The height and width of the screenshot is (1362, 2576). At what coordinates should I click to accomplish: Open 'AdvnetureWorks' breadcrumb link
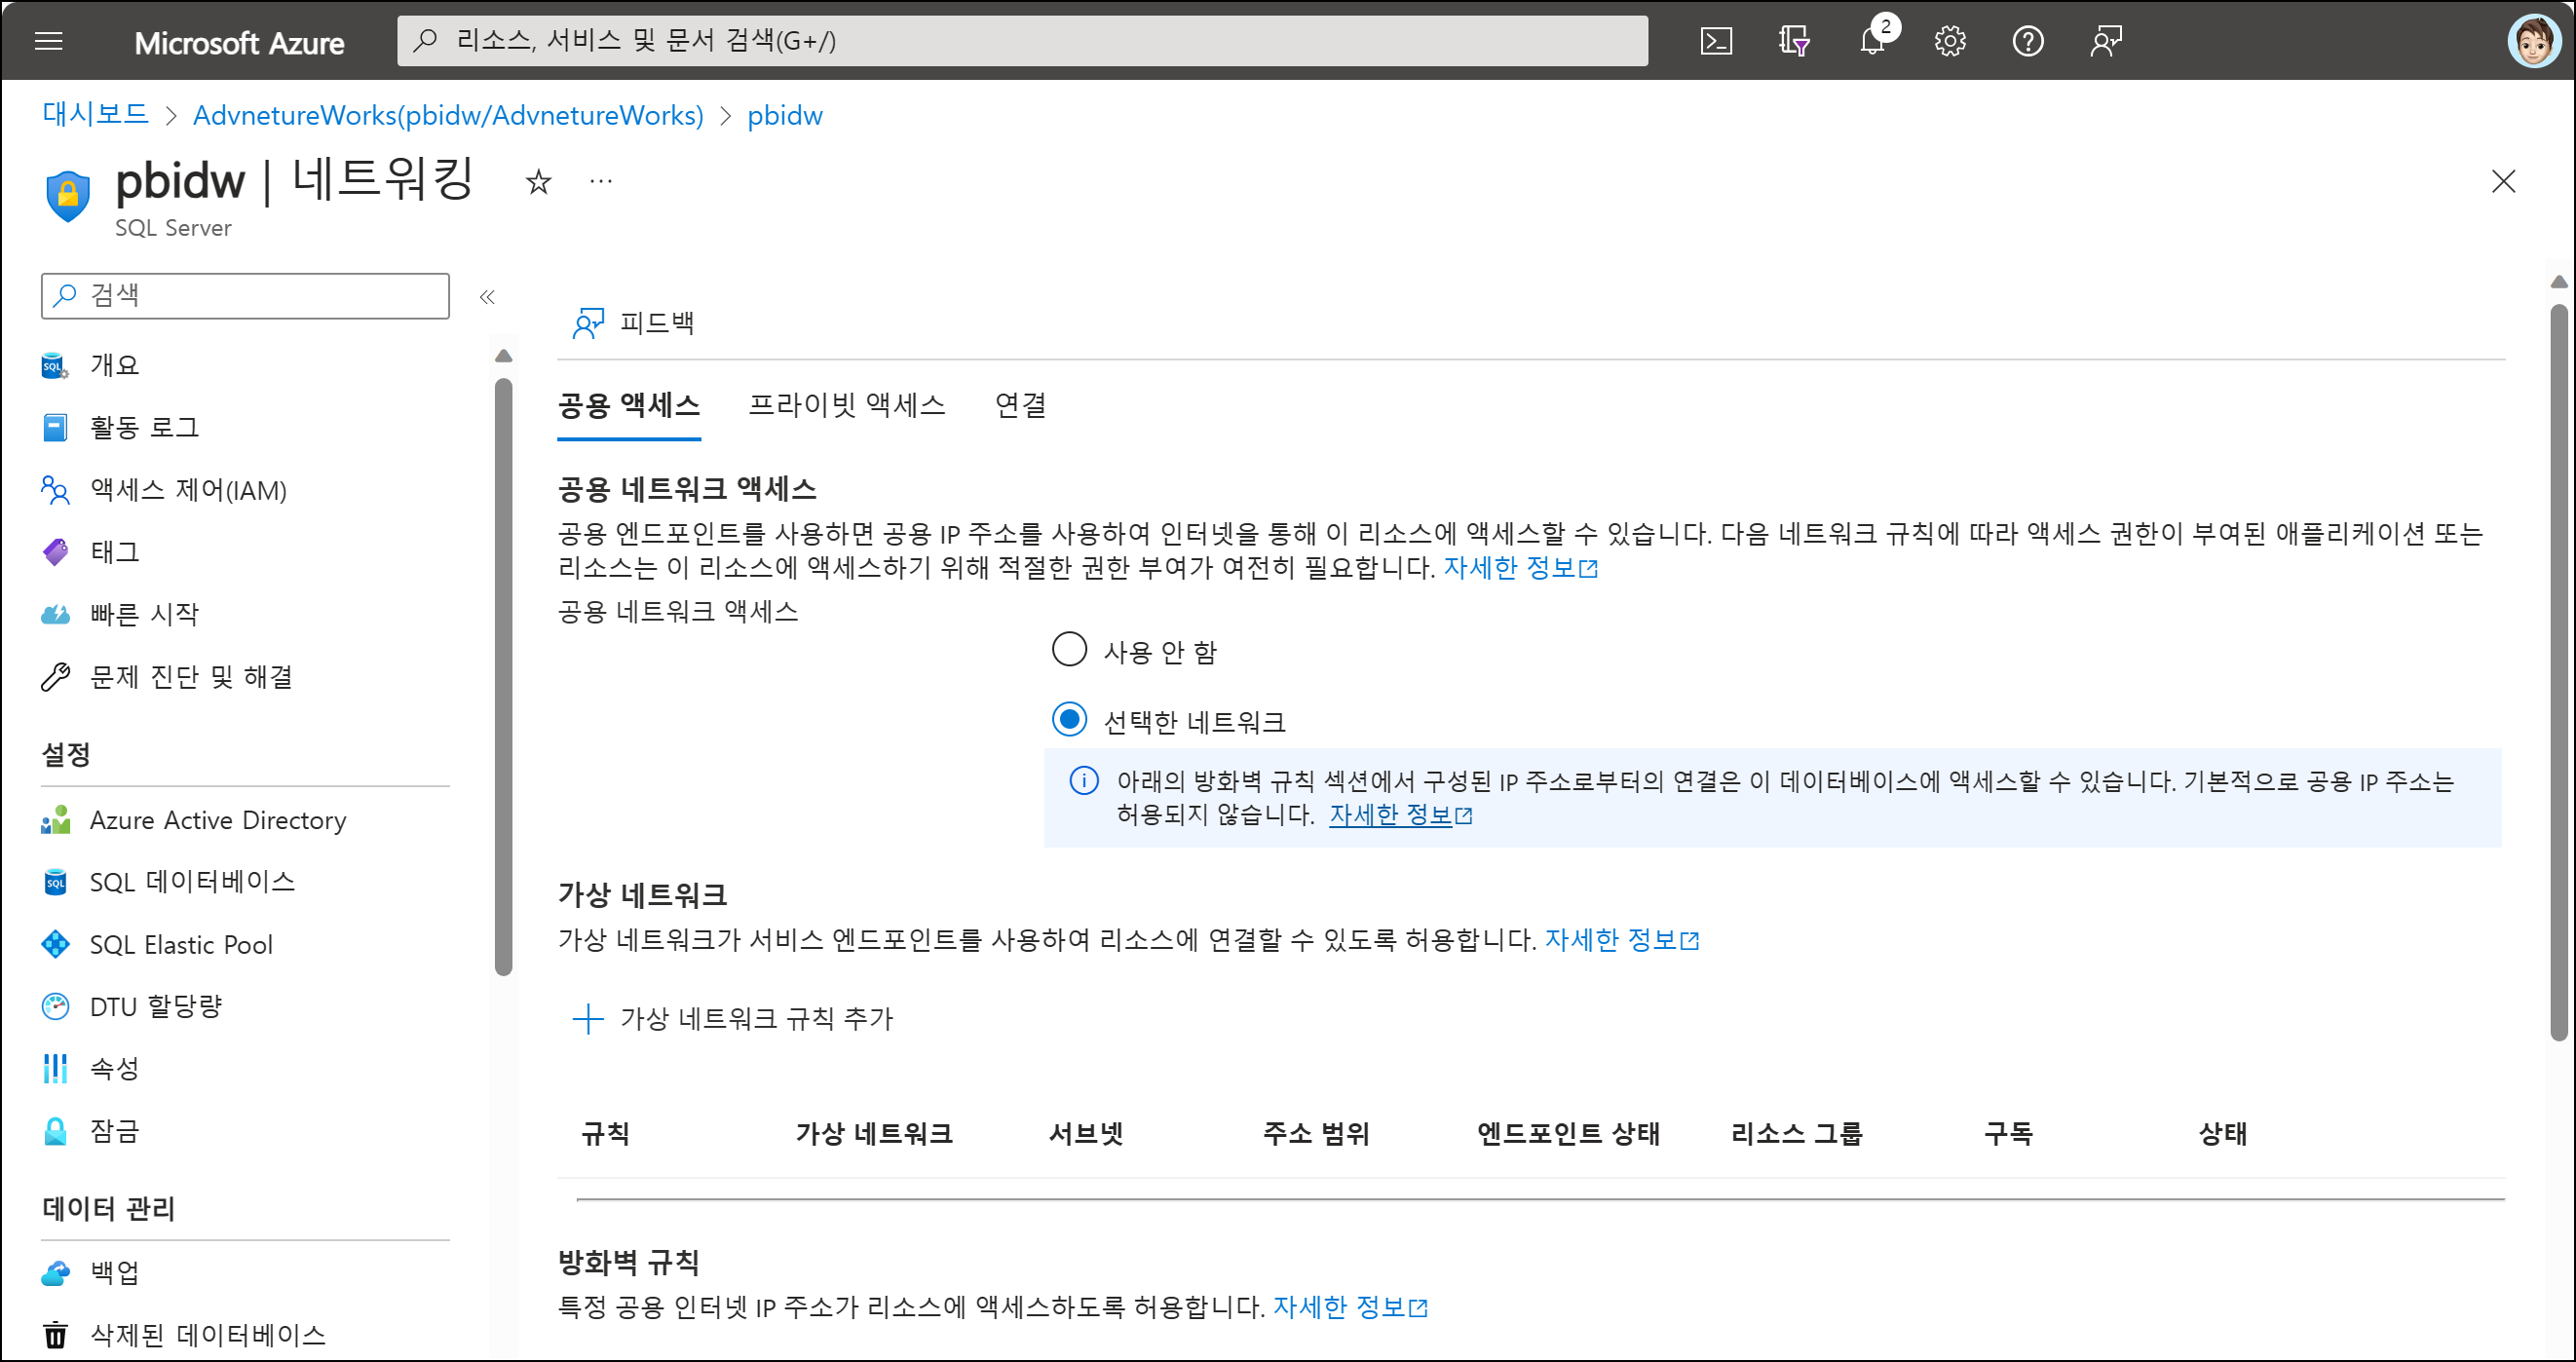[447, 116]
